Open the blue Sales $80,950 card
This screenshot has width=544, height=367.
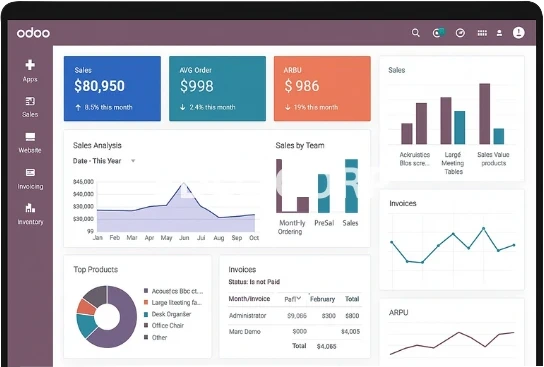[x=112, y=88]
